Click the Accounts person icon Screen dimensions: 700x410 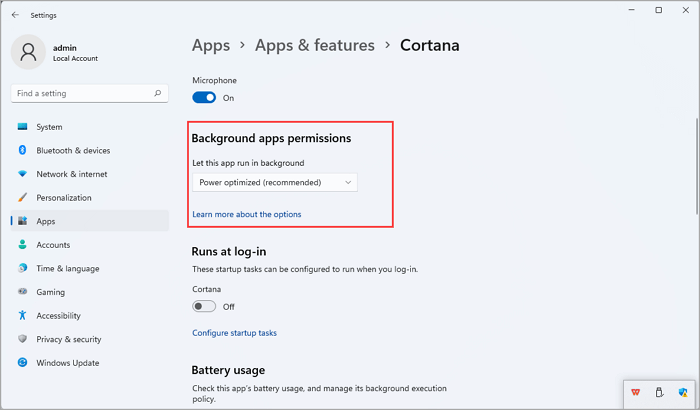(x=22, y=245)
